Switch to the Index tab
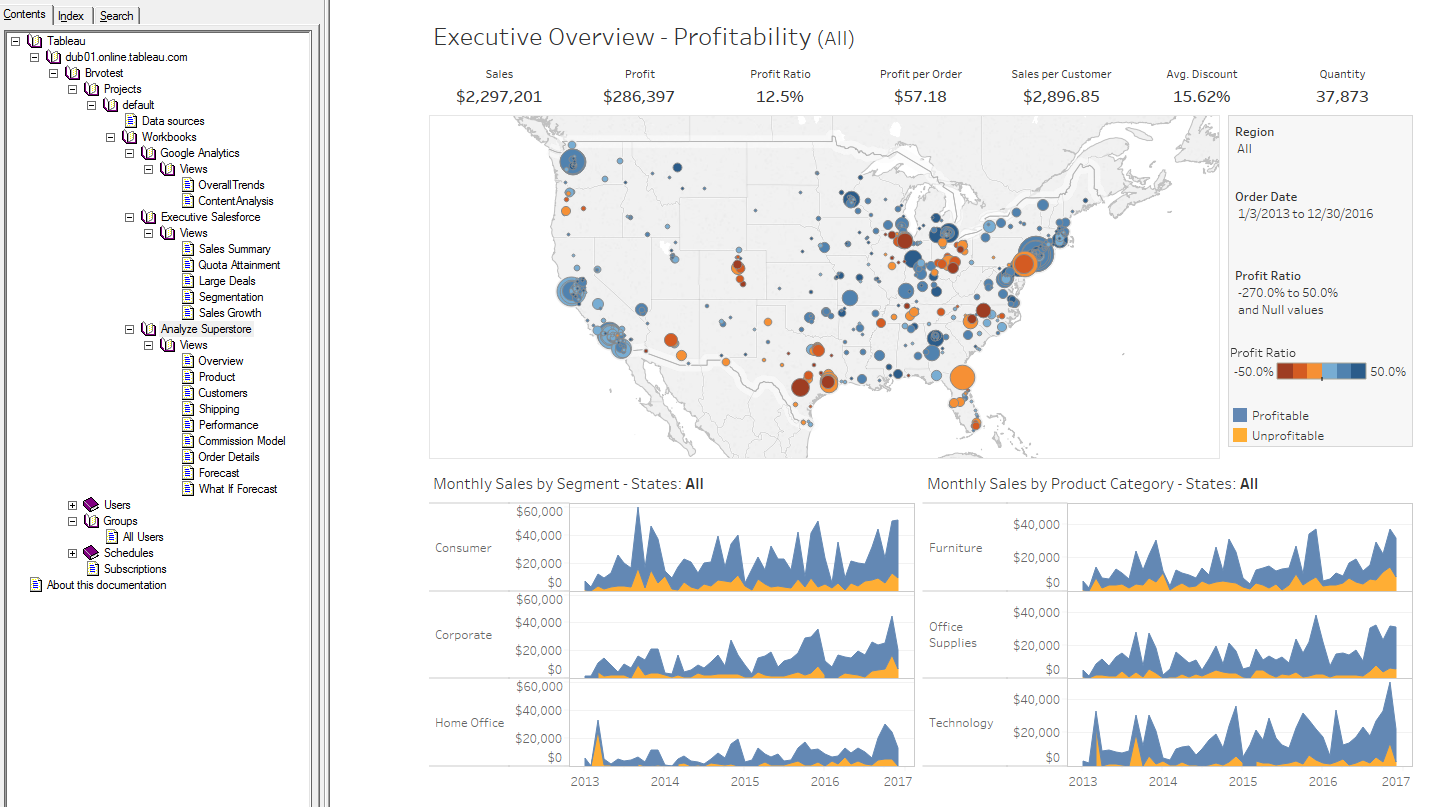1440x807 pixels. point(71,15)
